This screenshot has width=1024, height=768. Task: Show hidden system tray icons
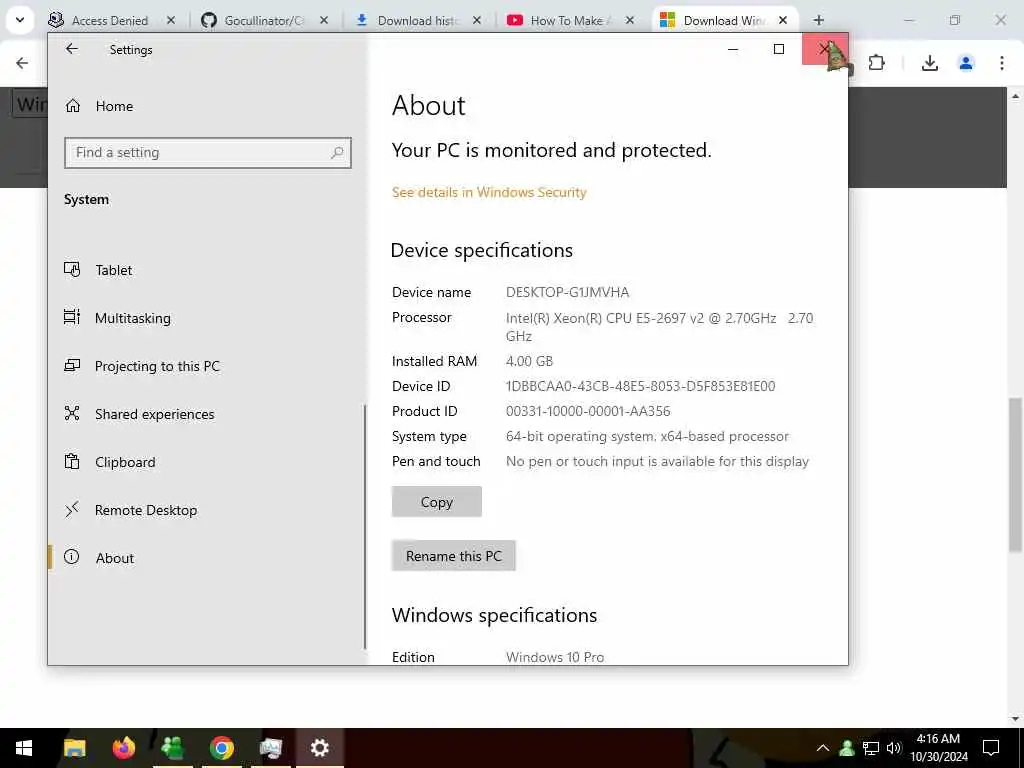point(823,748)
